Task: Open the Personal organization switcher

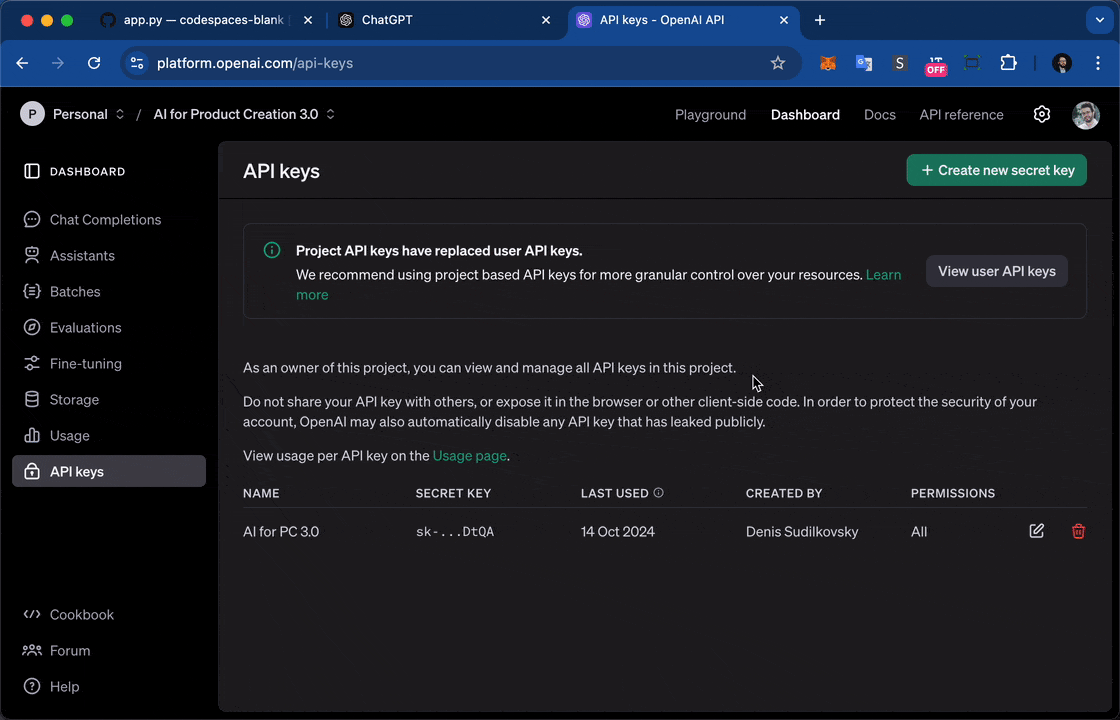Action: [x=72, y=114]
